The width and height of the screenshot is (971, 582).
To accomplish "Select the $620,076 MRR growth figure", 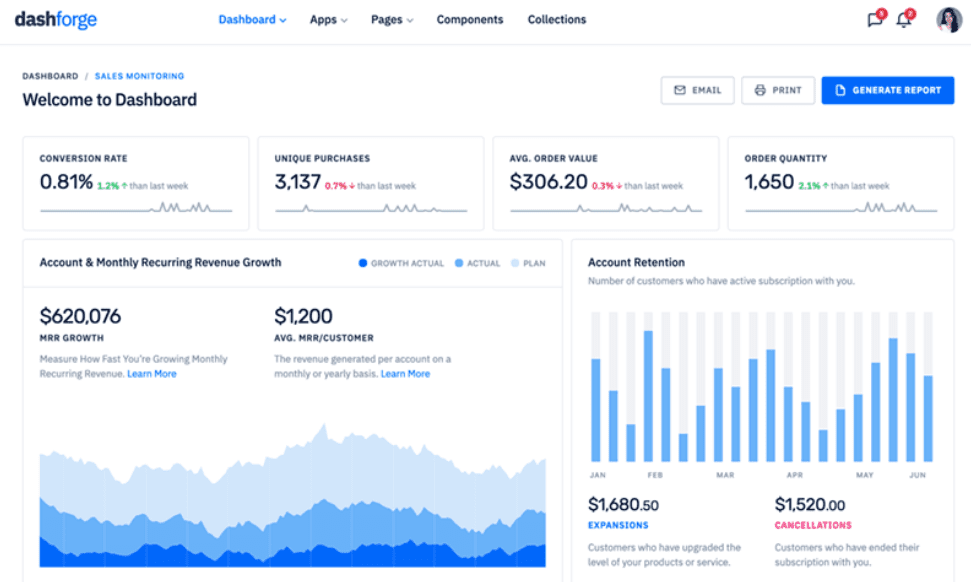I will (81, 316).
